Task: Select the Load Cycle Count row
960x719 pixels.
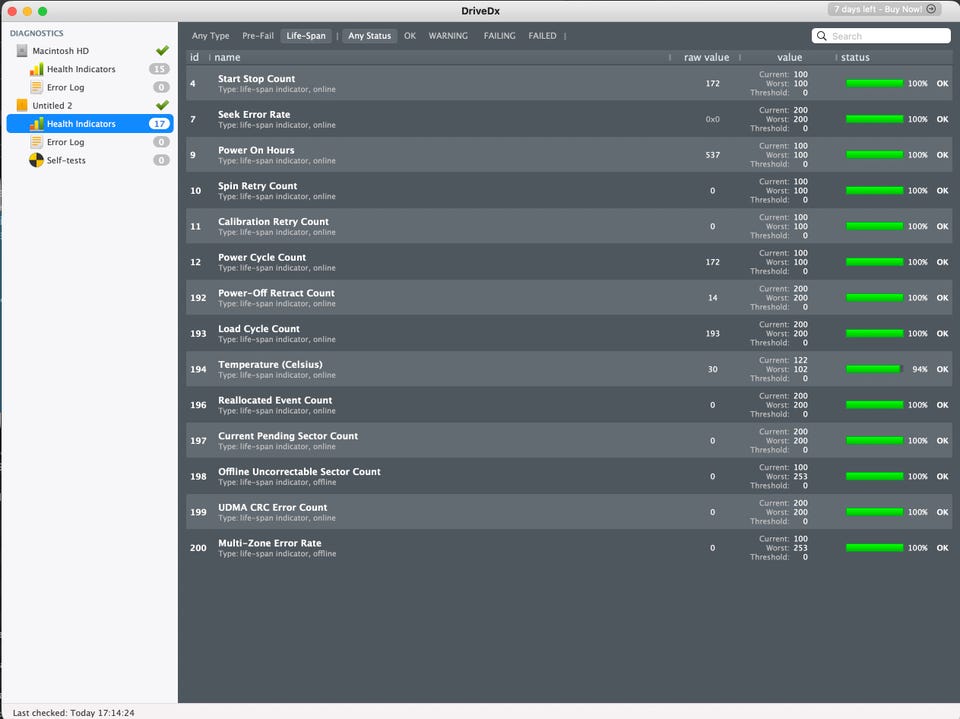Action: click(x=569, y=333)
